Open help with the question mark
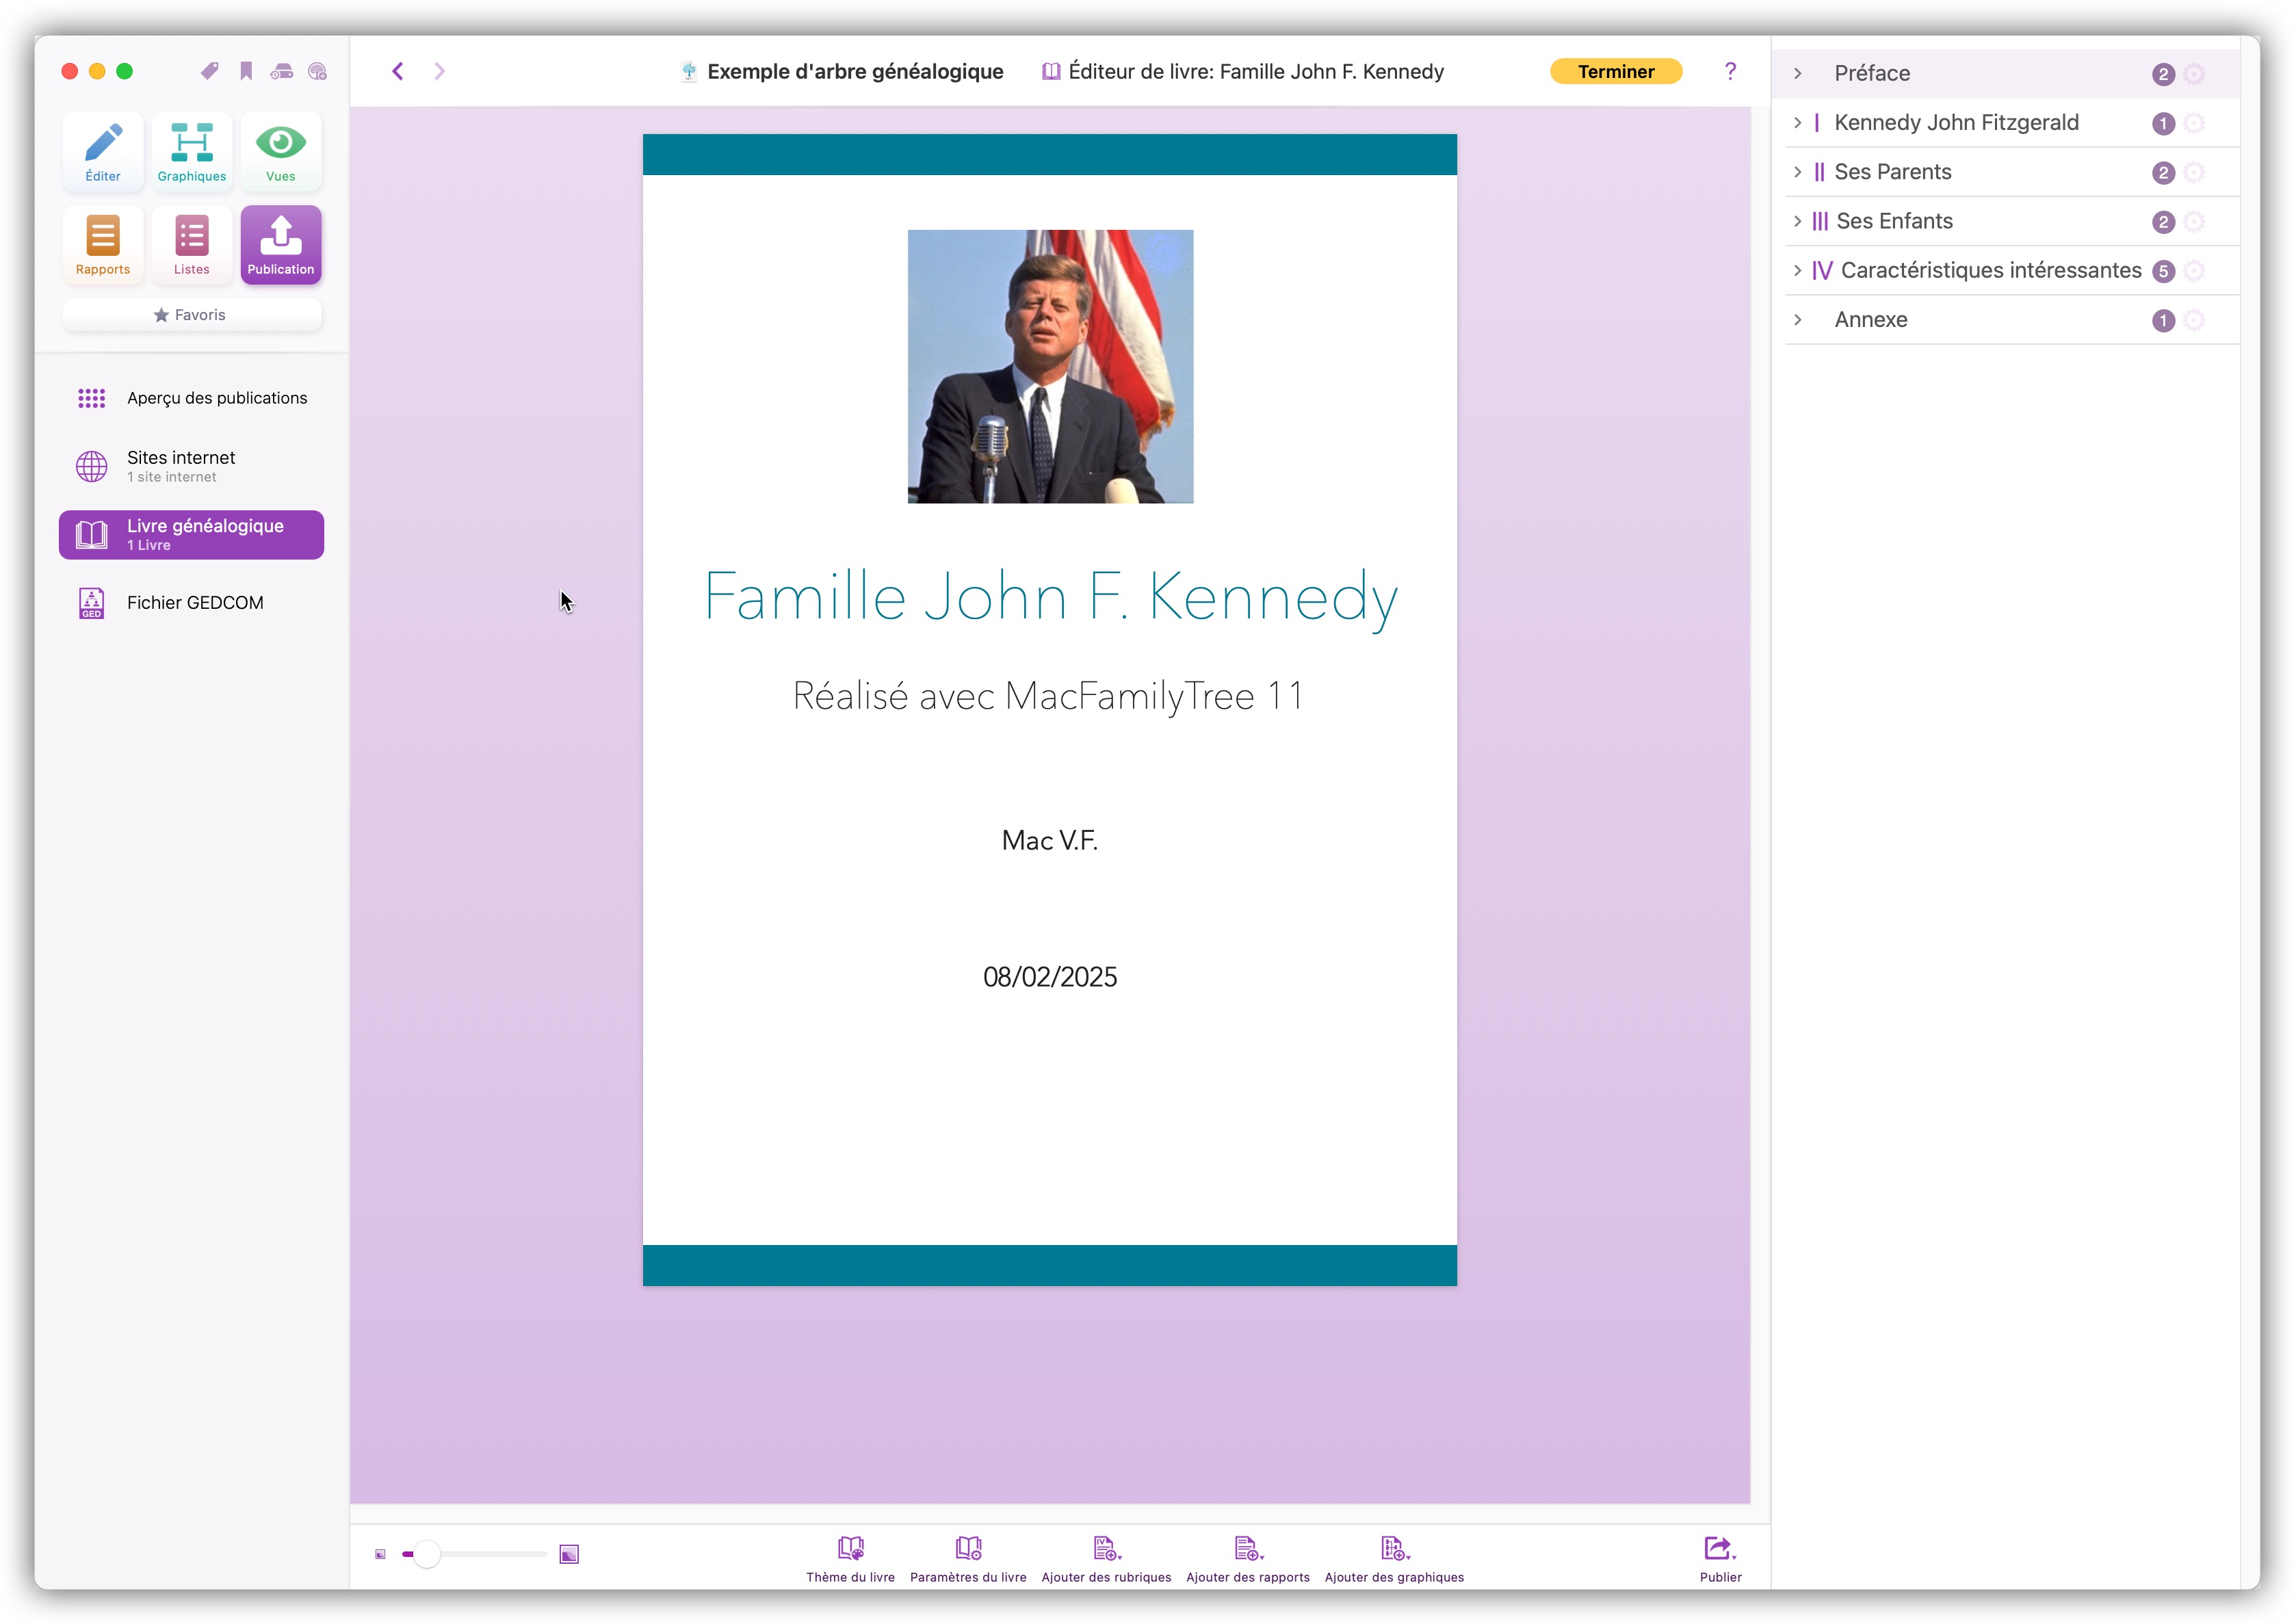This screenshot has height=1624, width=2296. point(1730,71)
